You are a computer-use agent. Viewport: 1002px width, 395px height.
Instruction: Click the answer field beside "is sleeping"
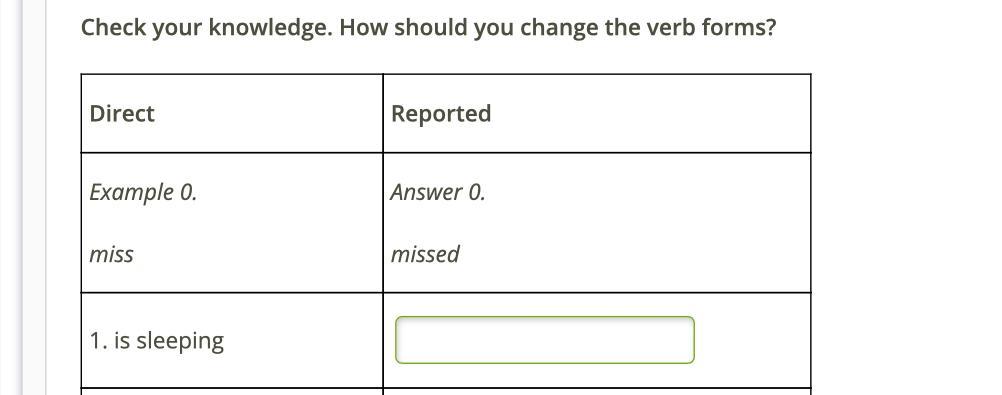tap(544, 340)
